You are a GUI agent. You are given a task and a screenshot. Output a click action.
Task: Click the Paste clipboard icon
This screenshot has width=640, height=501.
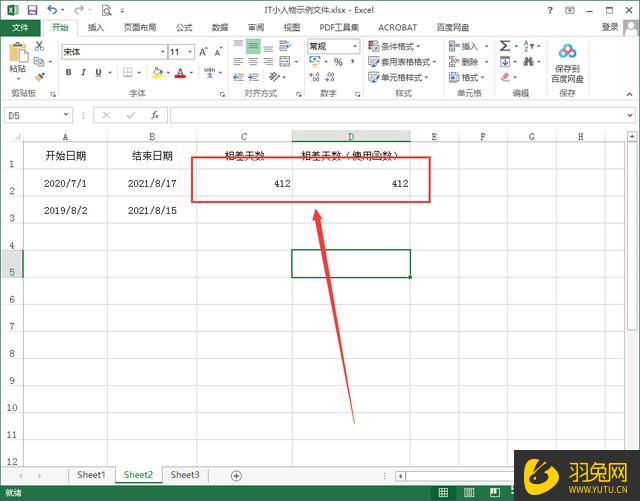pos(18,52)
